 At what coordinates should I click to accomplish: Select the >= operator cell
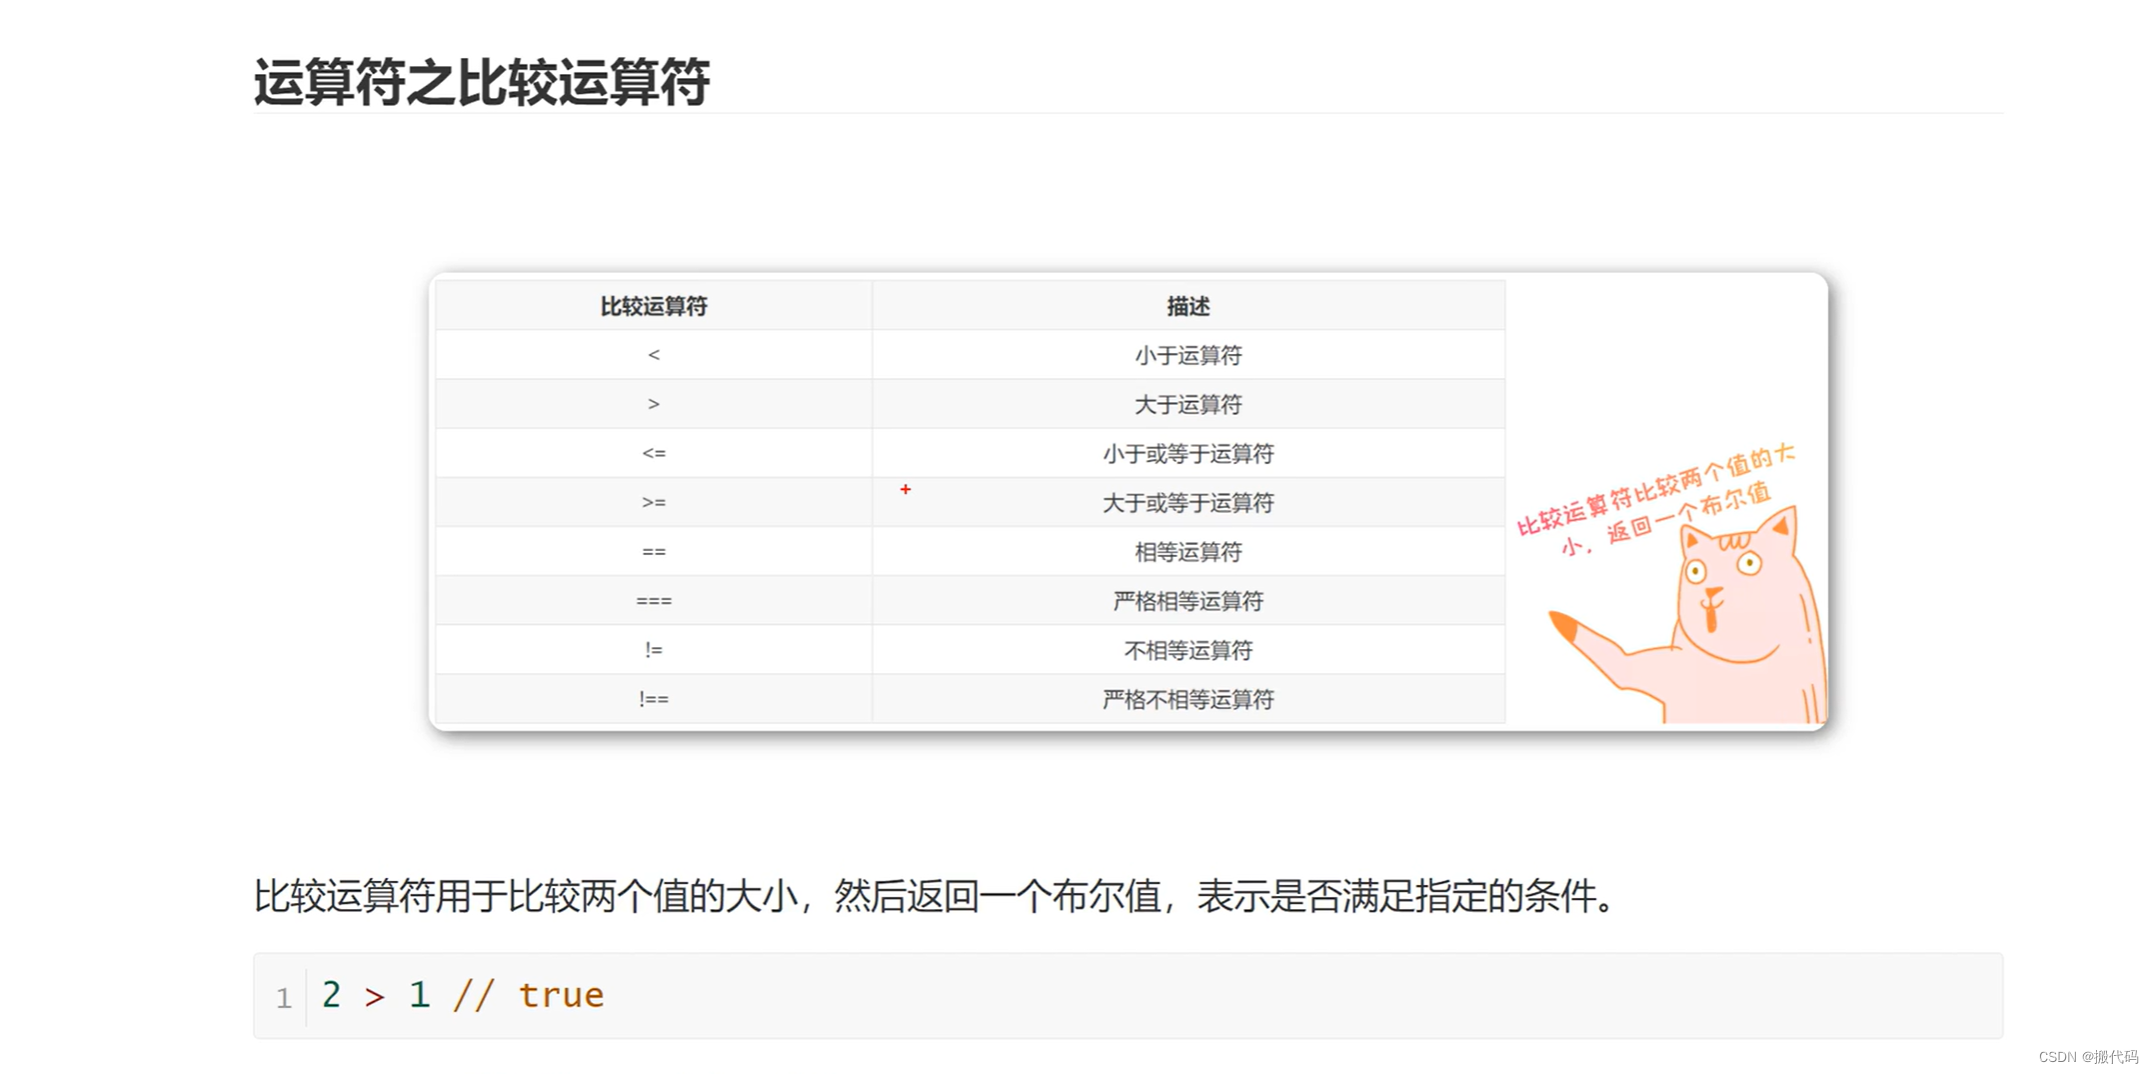[x=653, y=502]
